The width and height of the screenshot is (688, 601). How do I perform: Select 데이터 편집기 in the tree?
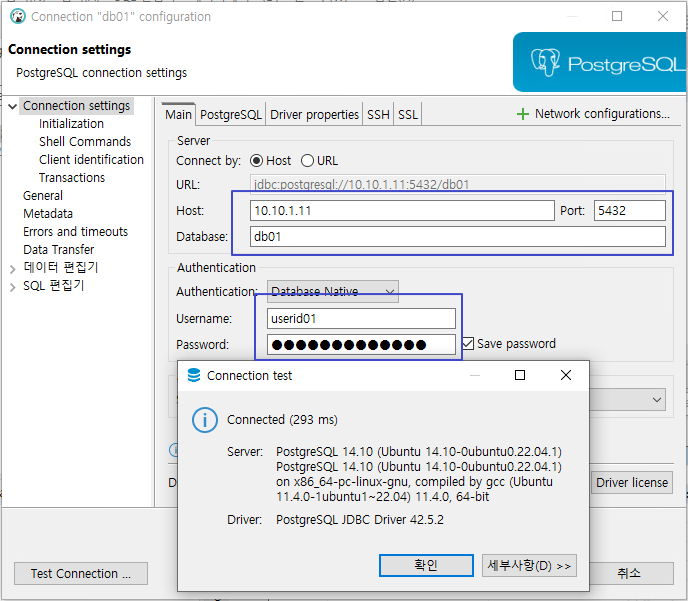pos(61,268)
